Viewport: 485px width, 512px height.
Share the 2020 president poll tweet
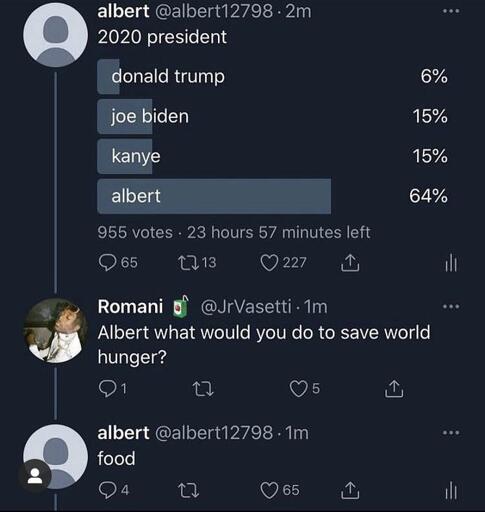pos(350,263)
